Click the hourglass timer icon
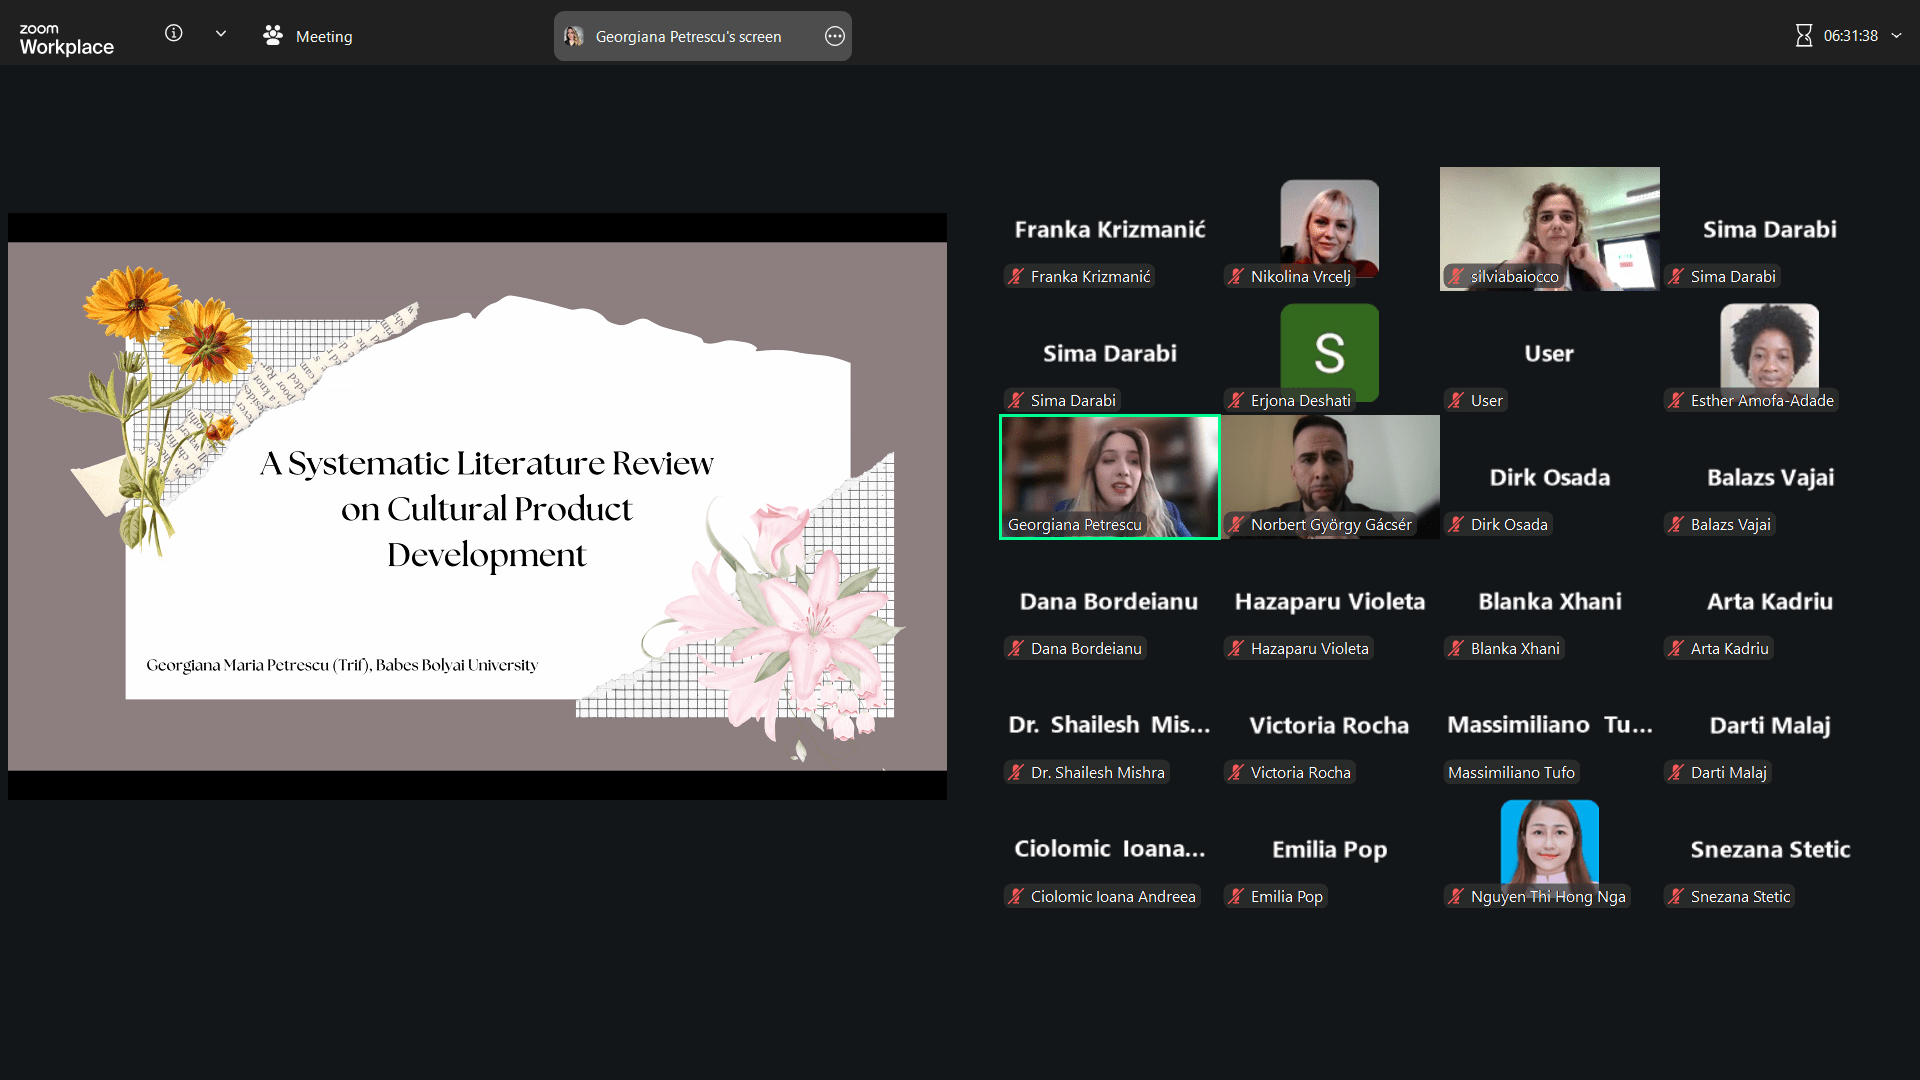The height and width of the screenshot is (1080, 1920). tap(1803, 36)
